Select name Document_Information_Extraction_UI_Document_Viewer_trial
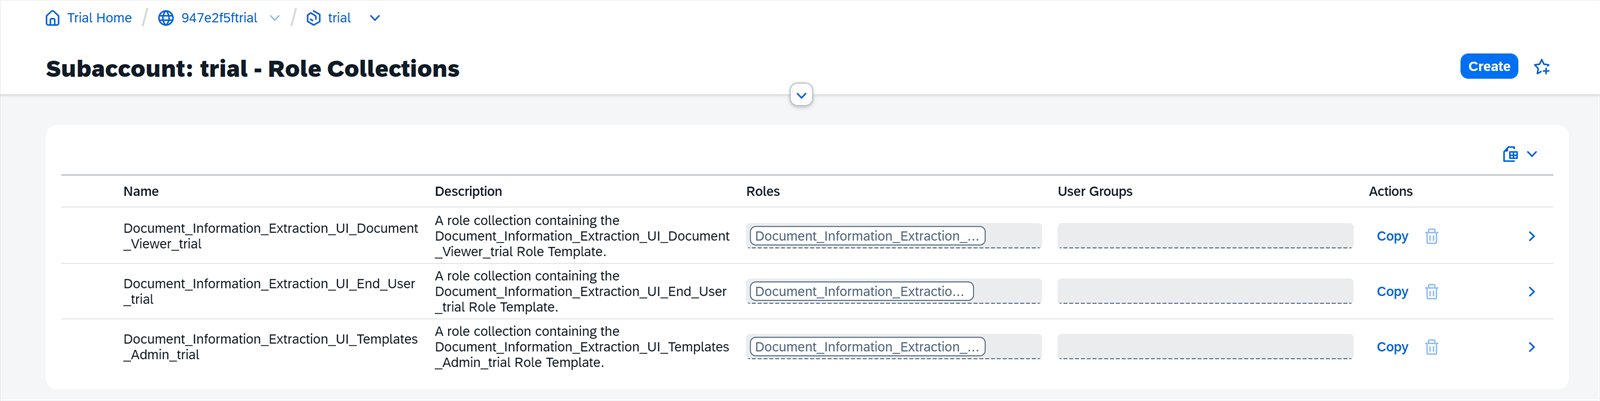The height and width of the screenshot is (401, 1600). pos(271,236)
